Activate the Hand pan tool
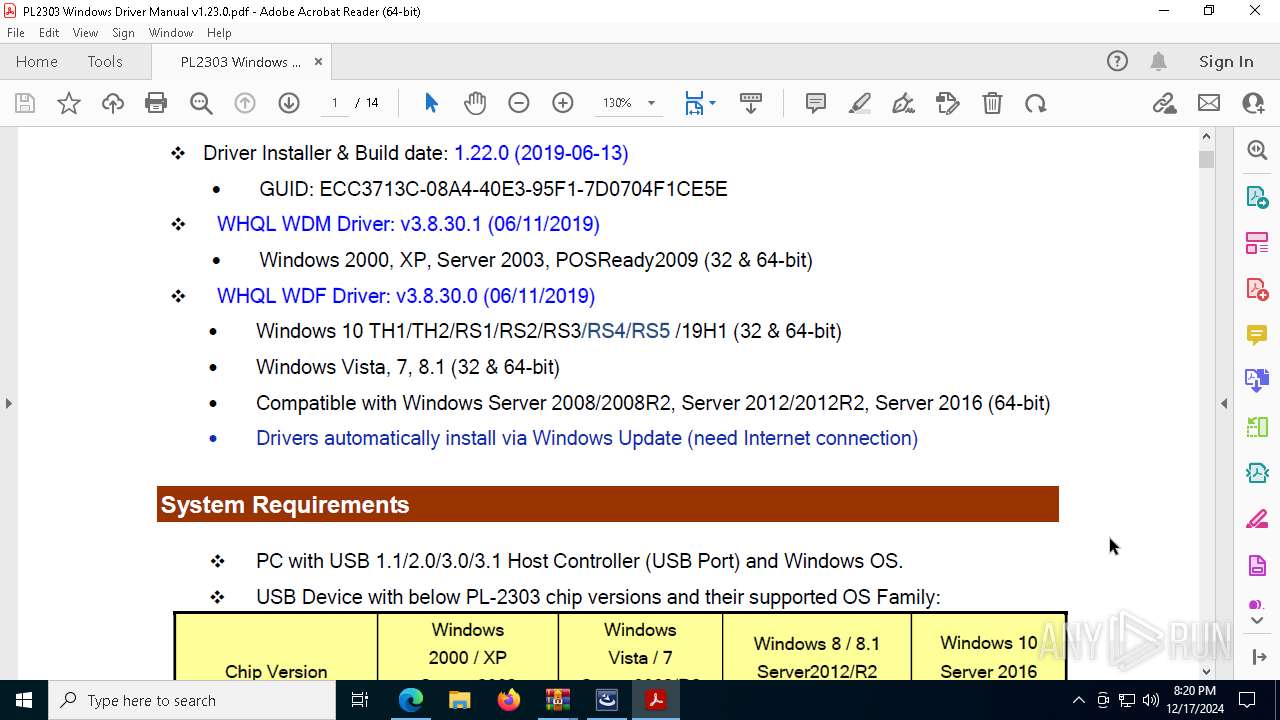 coord(475,103)
